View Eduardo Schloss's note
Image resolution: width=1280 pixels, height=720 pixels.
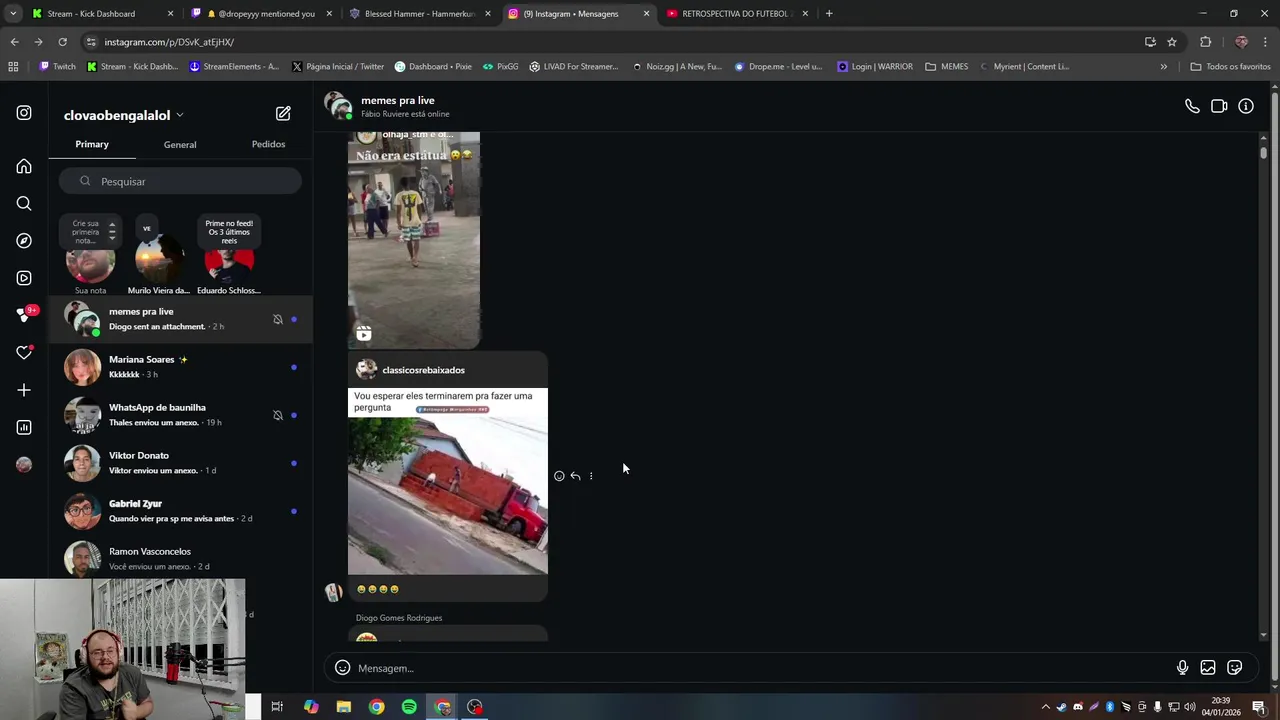coord(229,258)
